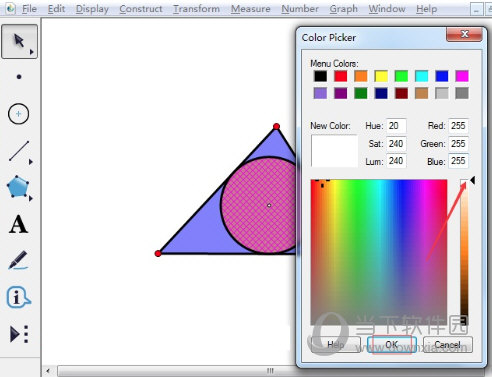Image resolution: width=492 pixels, height=377 pixels.
Task: Select the Point tool
Action: [19, 77]
